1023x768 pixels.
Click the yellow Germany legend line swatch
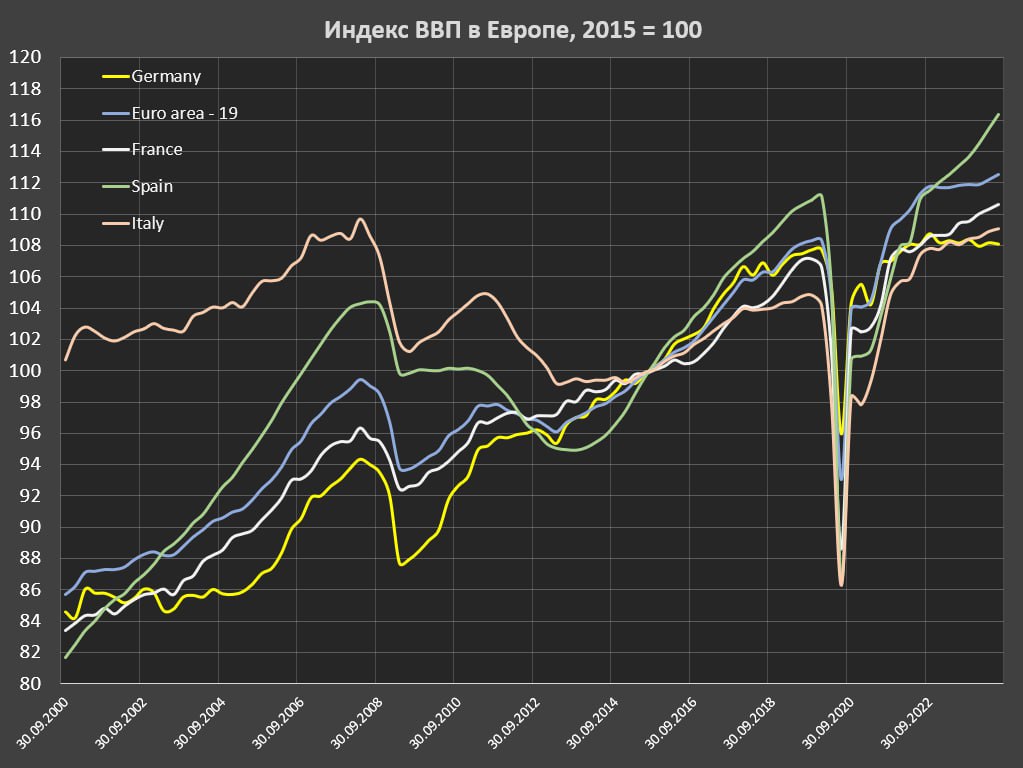click(116, 77)
